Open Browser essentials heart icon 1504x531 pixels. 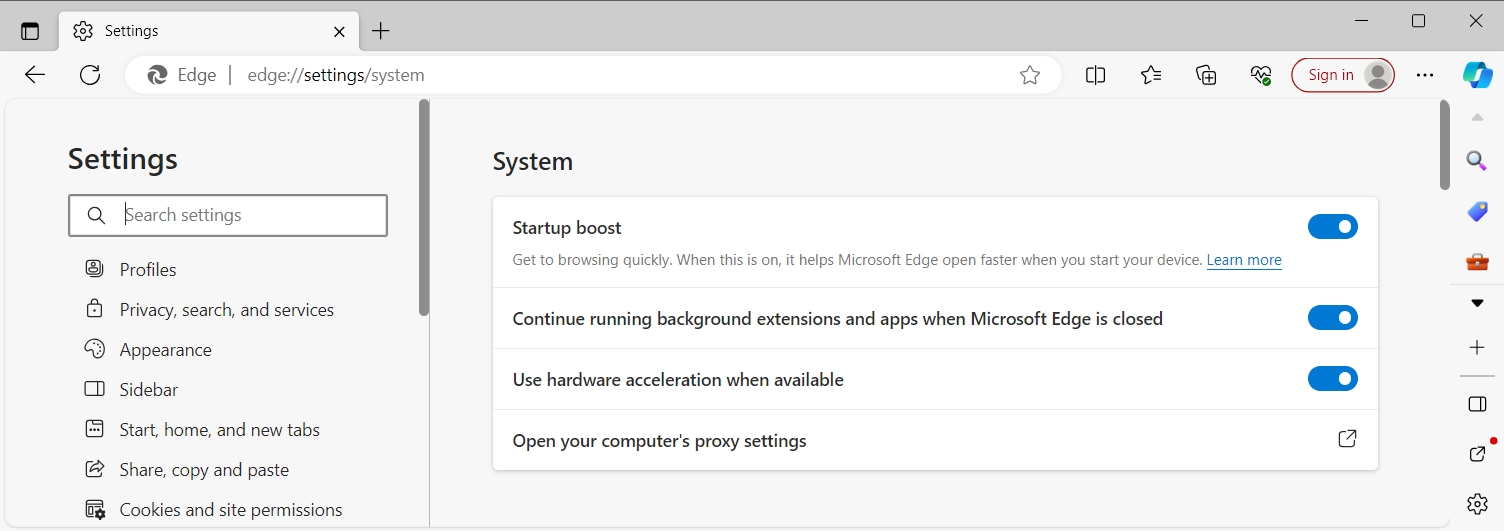click(x=1261, y=75)
